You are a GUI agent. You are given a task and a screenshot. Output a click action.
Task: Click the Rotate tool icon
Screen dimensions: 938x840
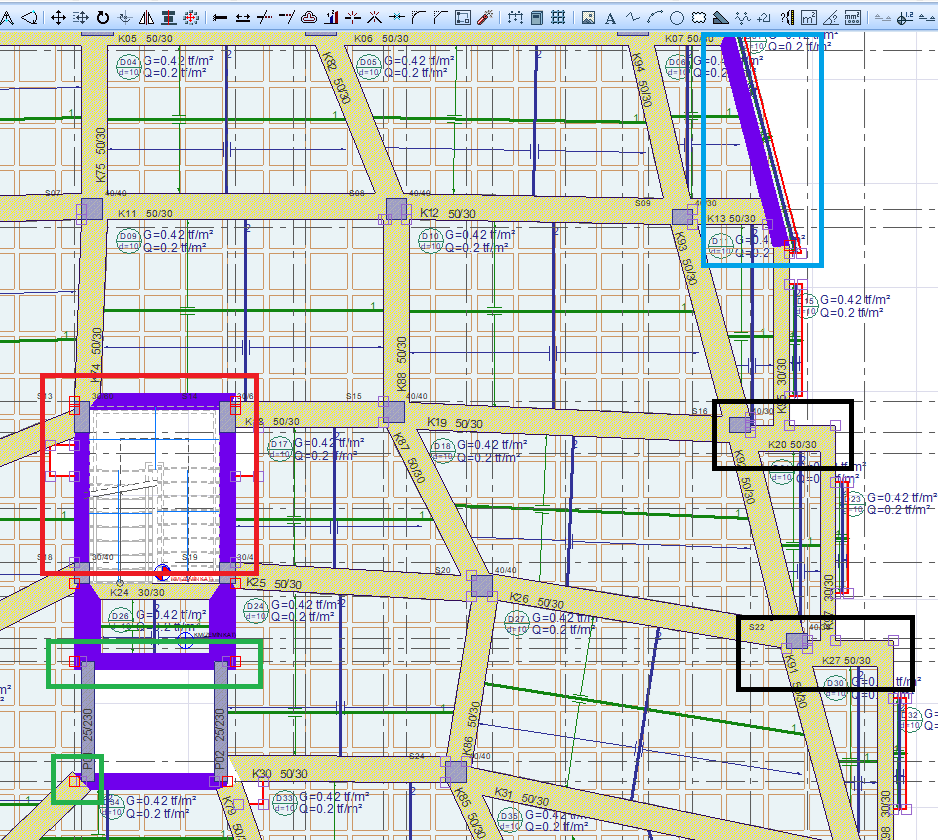tap(103, 17)
